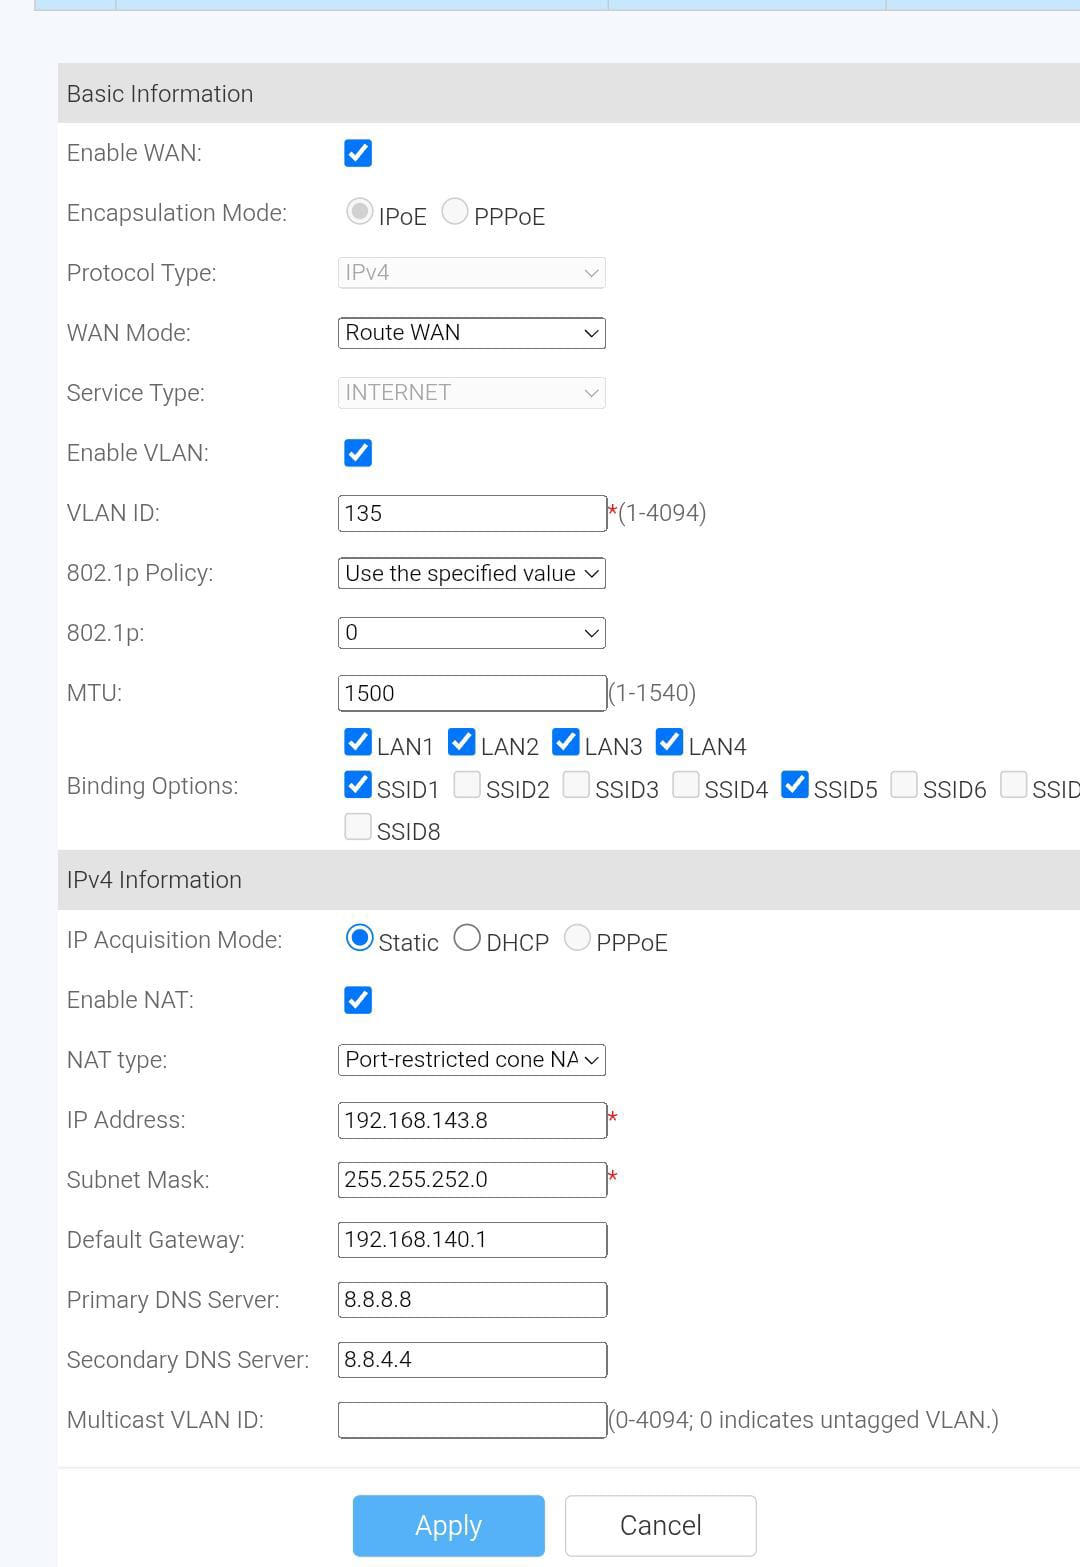Enable SSID2 binding checkbox
Image resolution: width=1080 pixels, height=1567 pixels.
467,785
